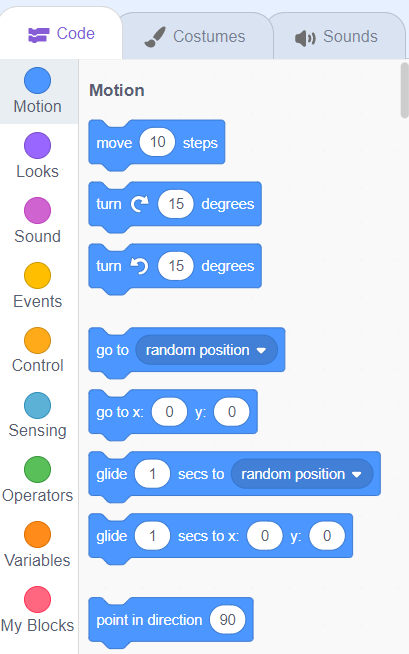Expand the go to random position dropdown
The image size is (409, 654).
(206, 350)
